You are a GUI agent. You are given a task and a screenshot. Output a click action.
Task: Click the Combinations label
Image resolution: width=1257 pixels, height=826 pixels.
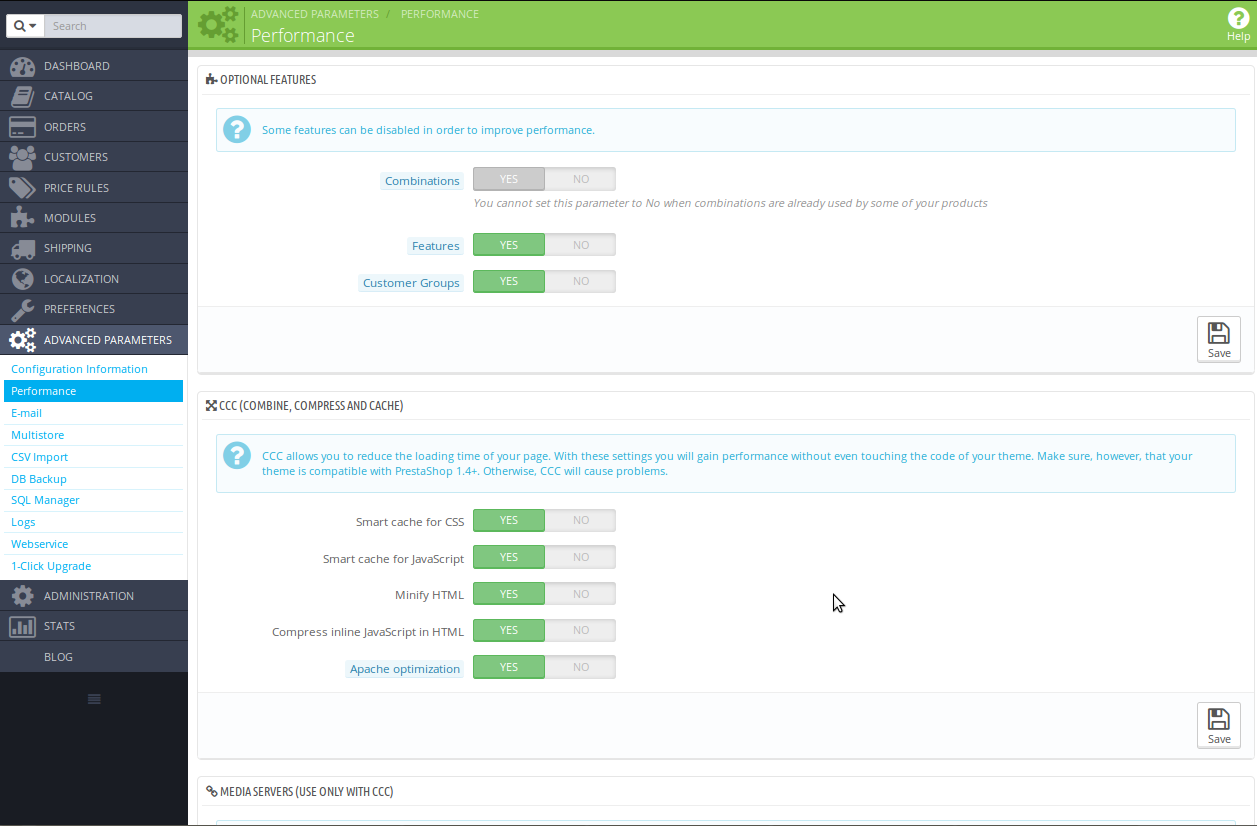pyautogui.click(x=423, y=181)
